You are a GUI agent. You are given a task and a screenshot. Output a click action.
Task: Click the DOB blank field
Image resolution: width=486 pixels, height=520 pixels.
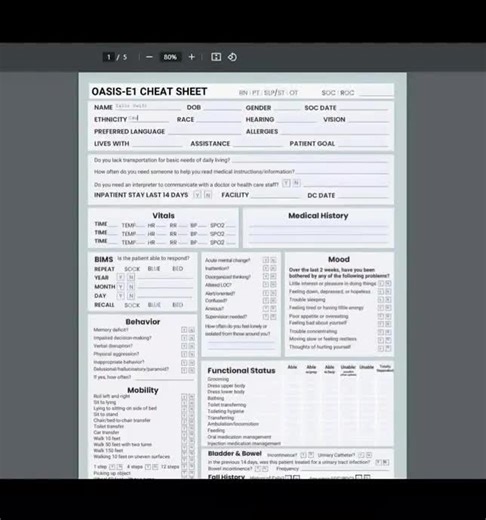[x=222, y=107]
